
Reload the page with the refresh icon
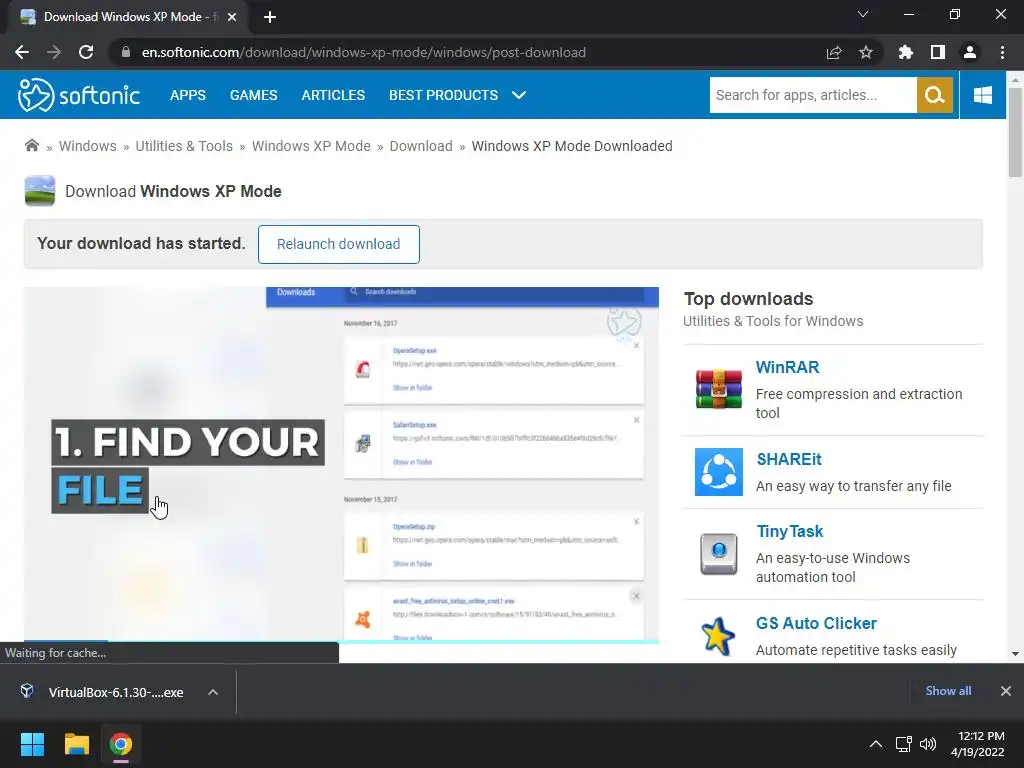(x=86, y=52)
